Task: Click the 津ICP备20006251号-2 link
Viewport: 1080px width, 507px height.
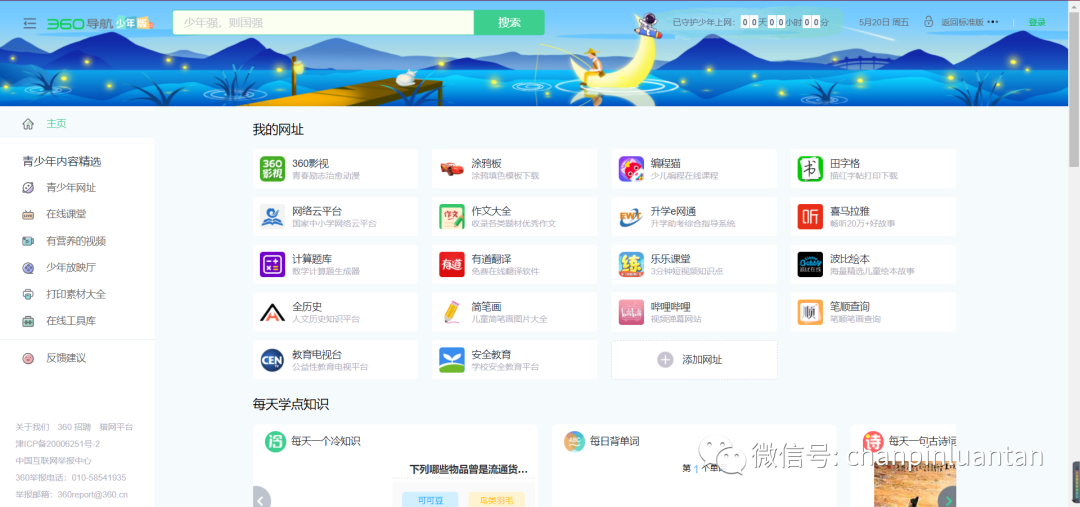Action: tap(57, 444)
